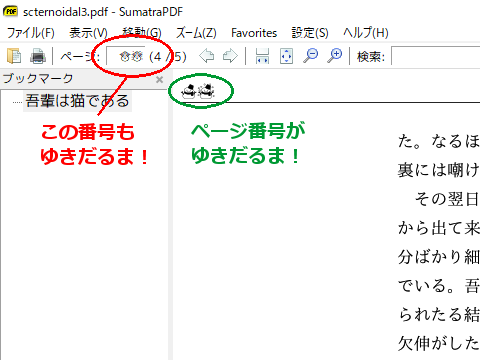Close the ブックマーク sidebar panel
Screen dimensions: 480x360
coord(160,79)
